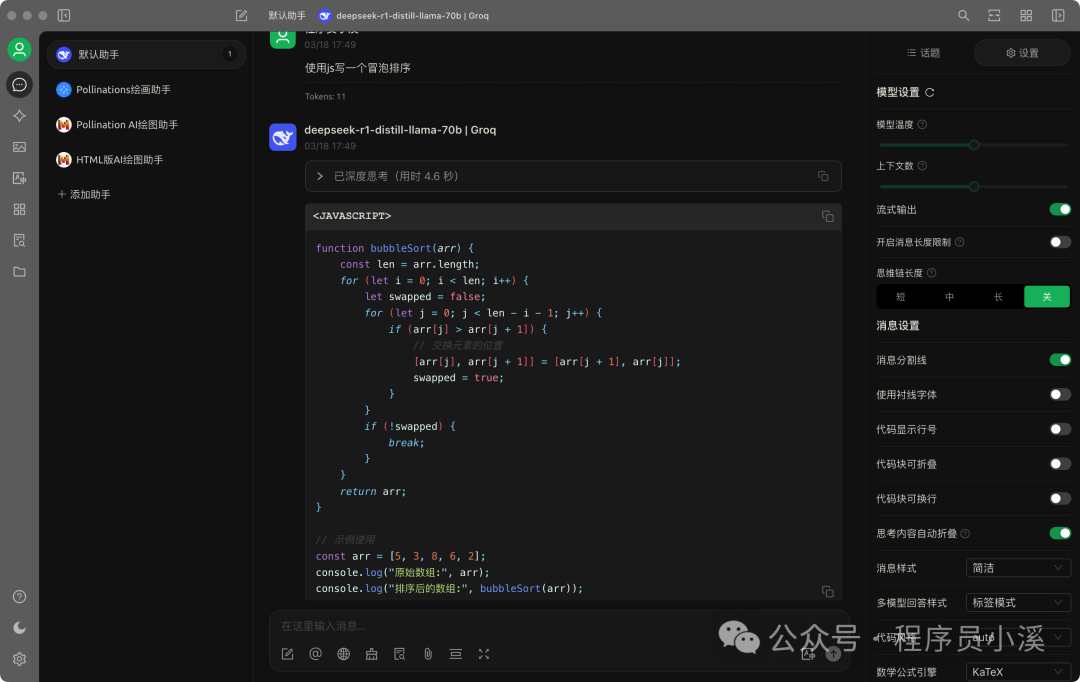Copy code using bottom copy icon
The width and height of the screenshot is (1080, 682).
[x=828, y=592]
